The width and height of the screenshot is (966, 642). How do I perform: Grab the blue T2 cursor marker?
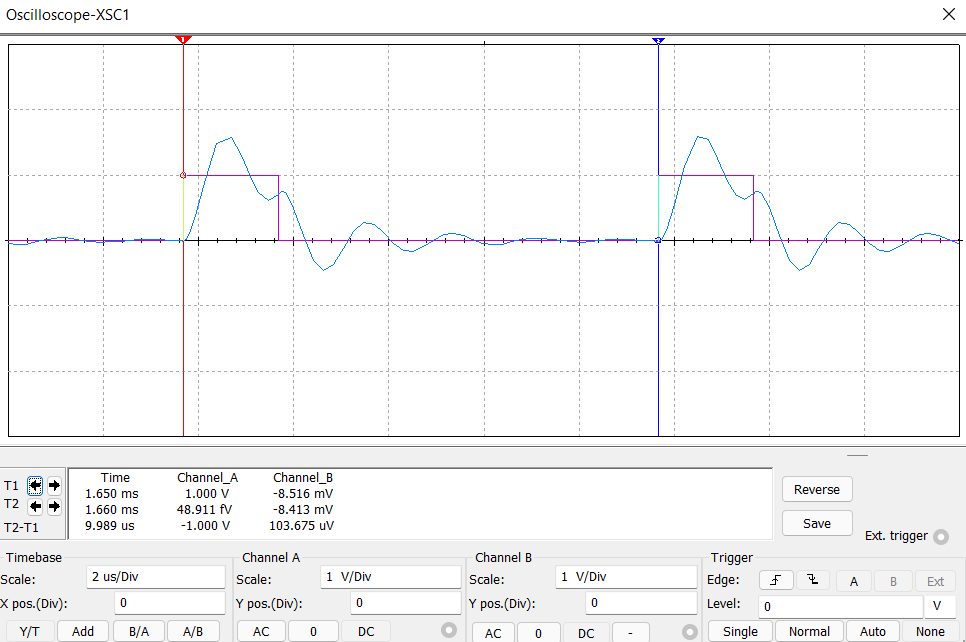[658, 41]
